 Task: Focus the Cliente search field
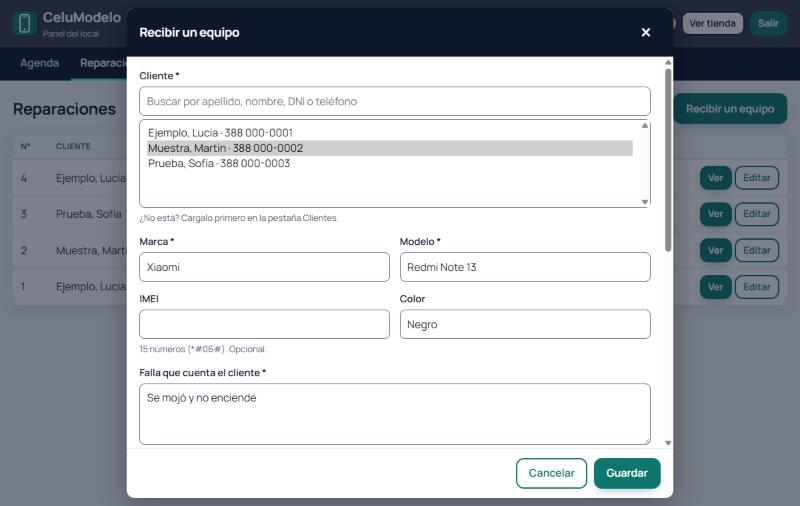(394, 101)
